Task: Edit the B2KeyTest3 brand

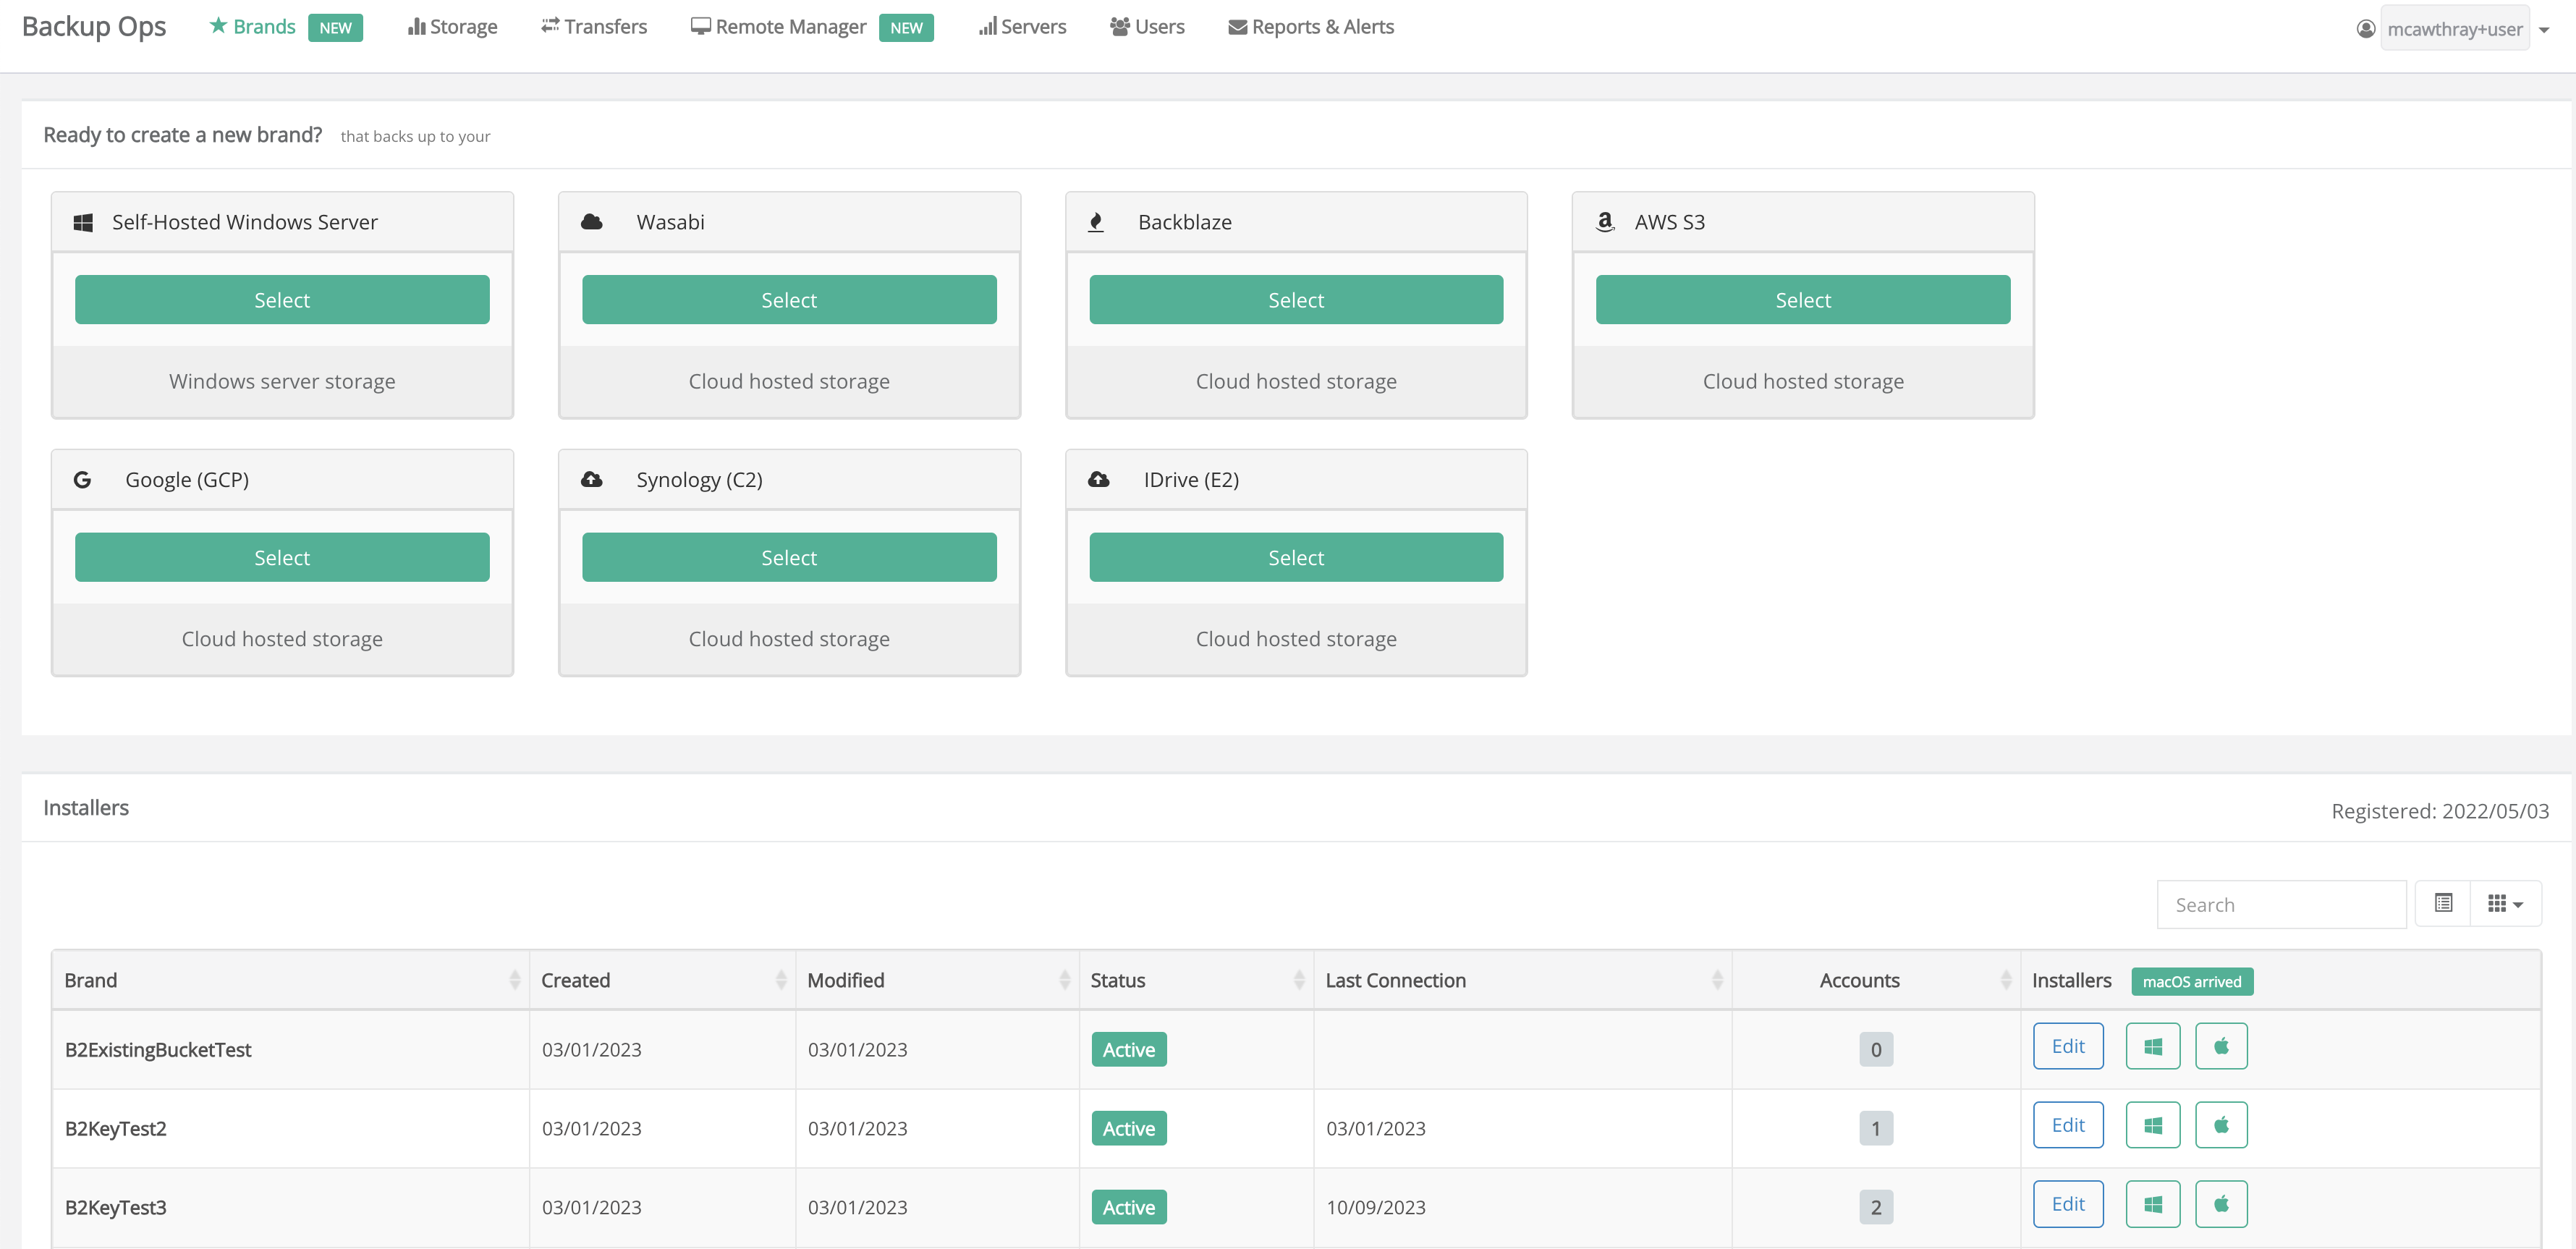Action: coord(2068,1204)
